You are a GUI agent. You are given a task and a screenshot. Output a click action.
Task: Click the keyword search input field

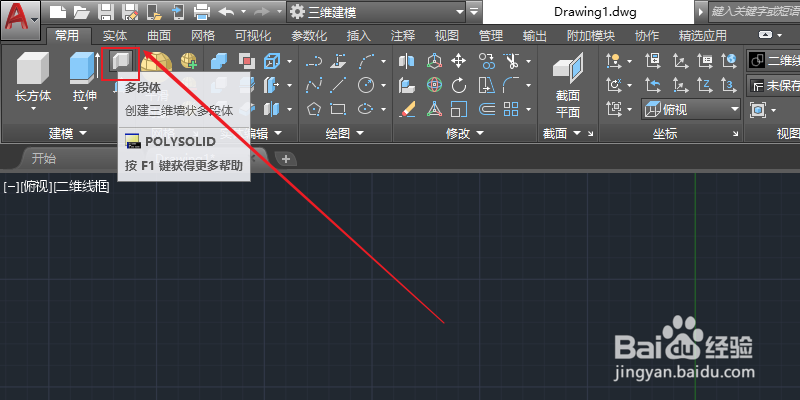pyautogui.click(x=753, y=12)
